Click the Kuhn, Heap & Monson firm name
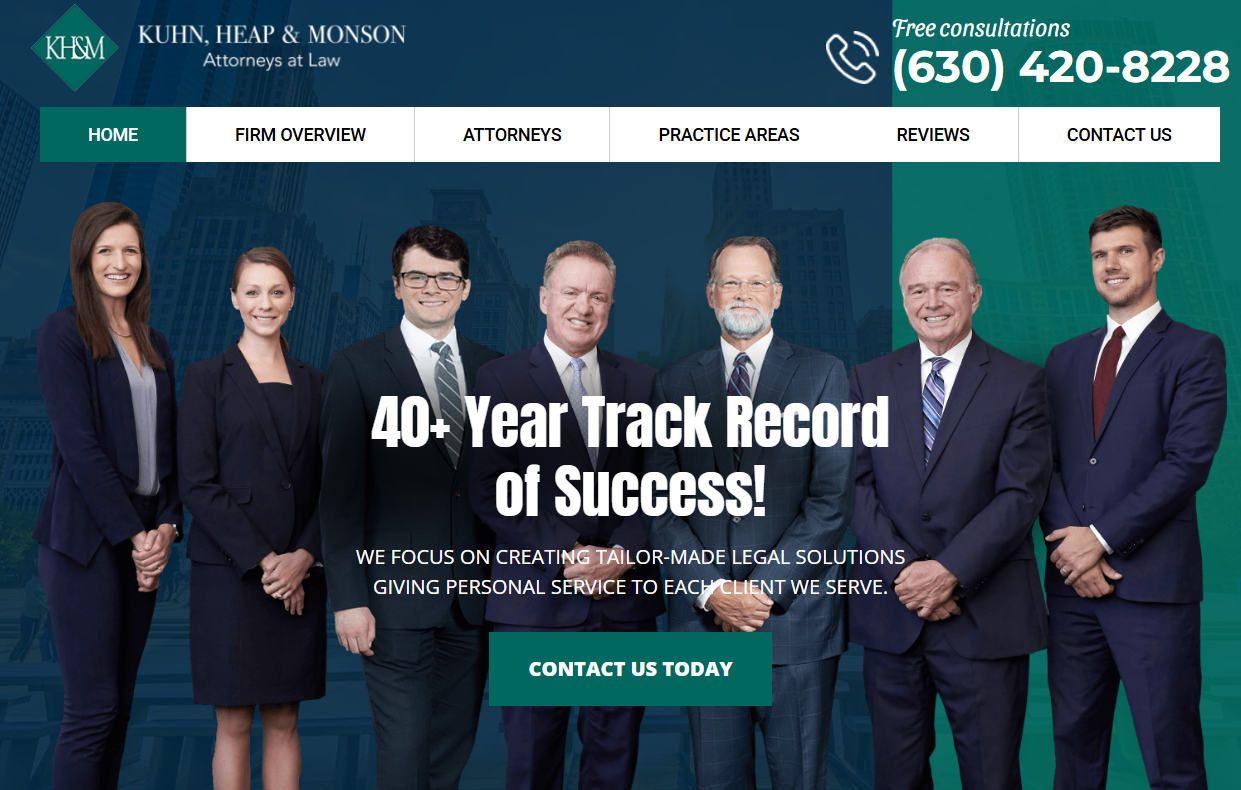 coord(272,35)
